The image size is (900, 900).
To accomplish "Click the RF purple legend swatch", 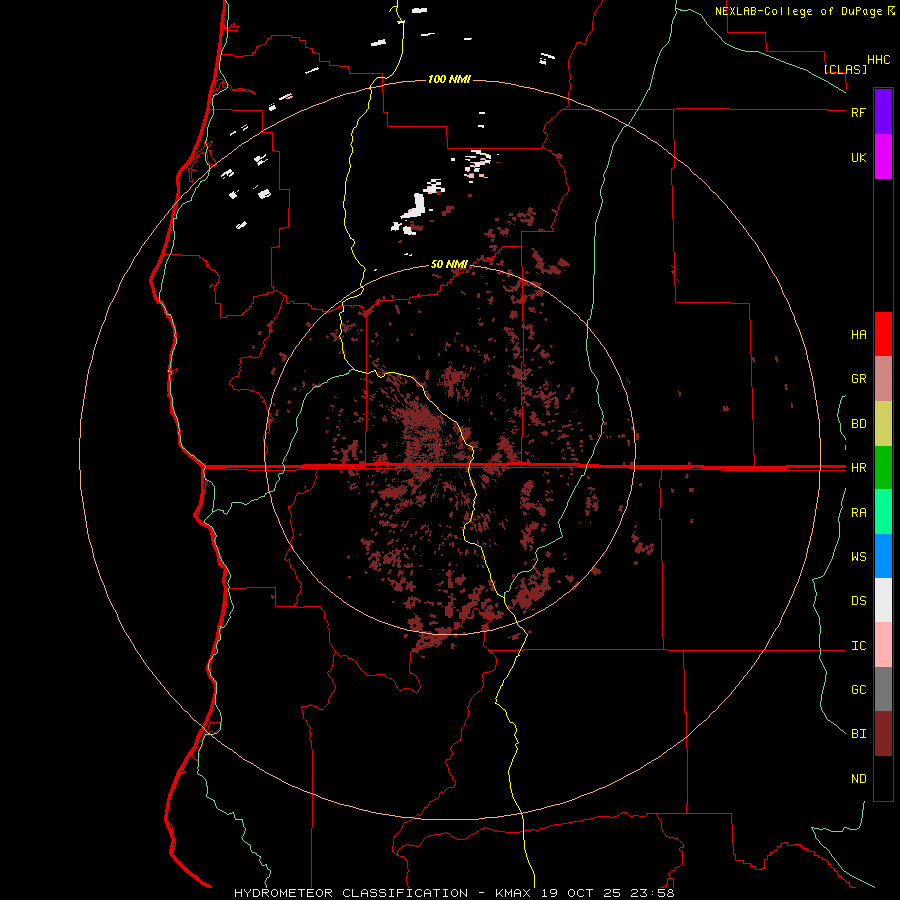I will [x=883, y=112].
